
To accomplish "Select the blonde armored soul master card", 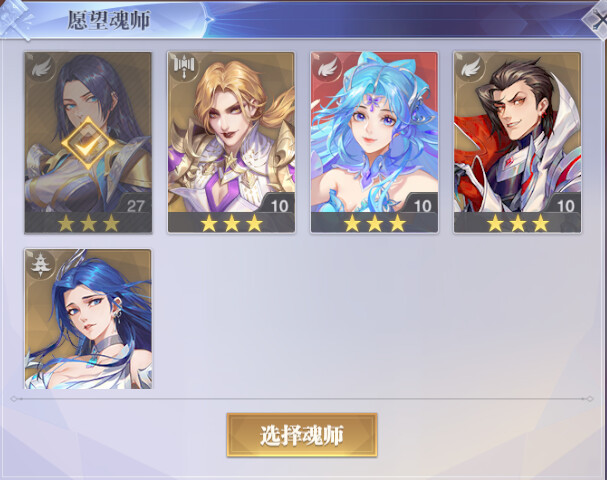I will 231,142.
